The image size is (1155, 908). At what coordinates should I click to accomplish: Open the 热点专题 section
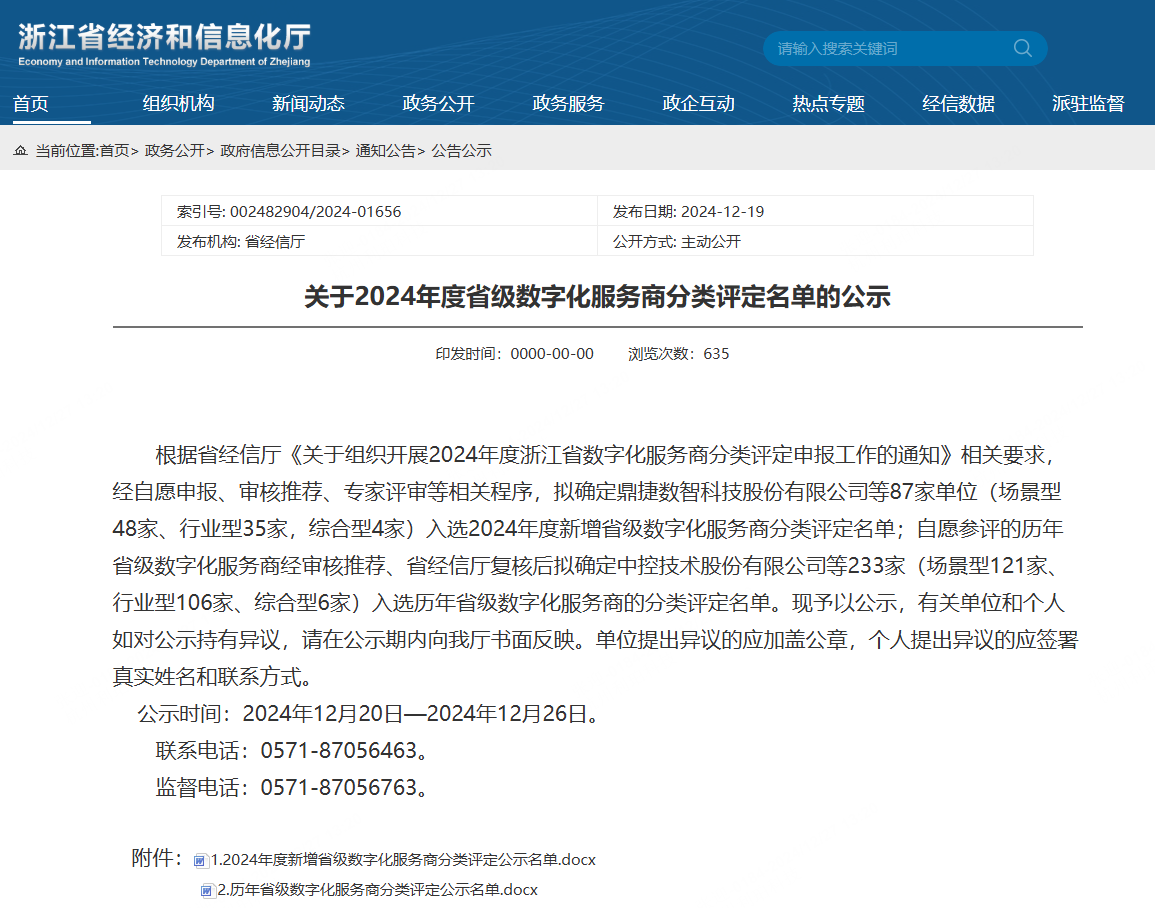[828, 104]
